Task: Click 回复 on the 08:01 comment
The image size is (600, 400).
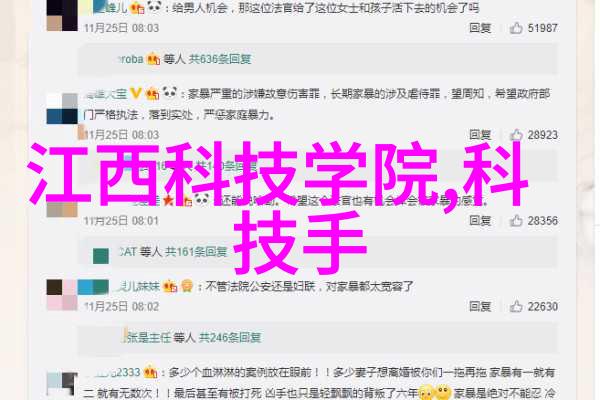Action: click(x=480, y=220)
